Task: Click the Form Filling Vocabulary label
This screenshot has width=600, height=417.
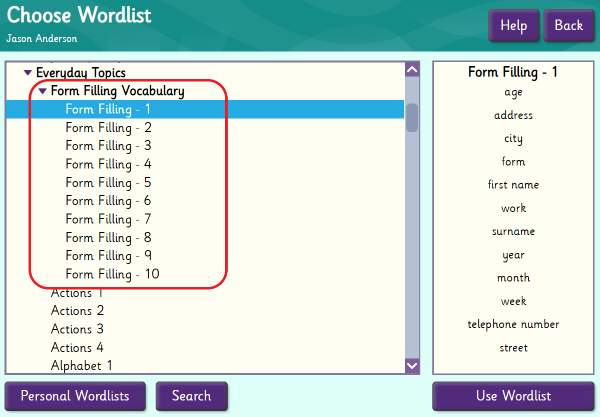Action: click(x=117, y=91)
